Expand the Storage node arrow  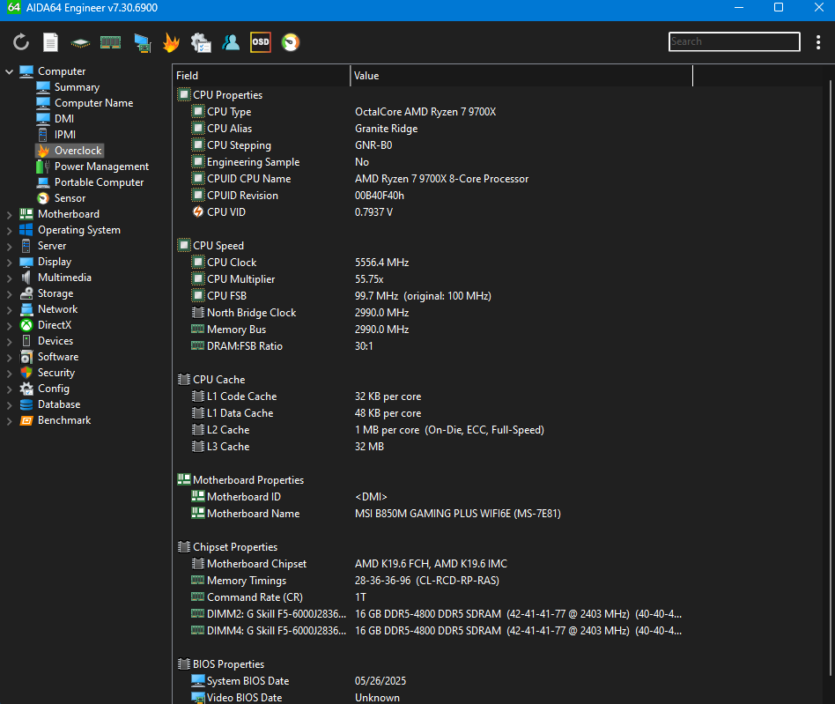(x=9, y=294)
